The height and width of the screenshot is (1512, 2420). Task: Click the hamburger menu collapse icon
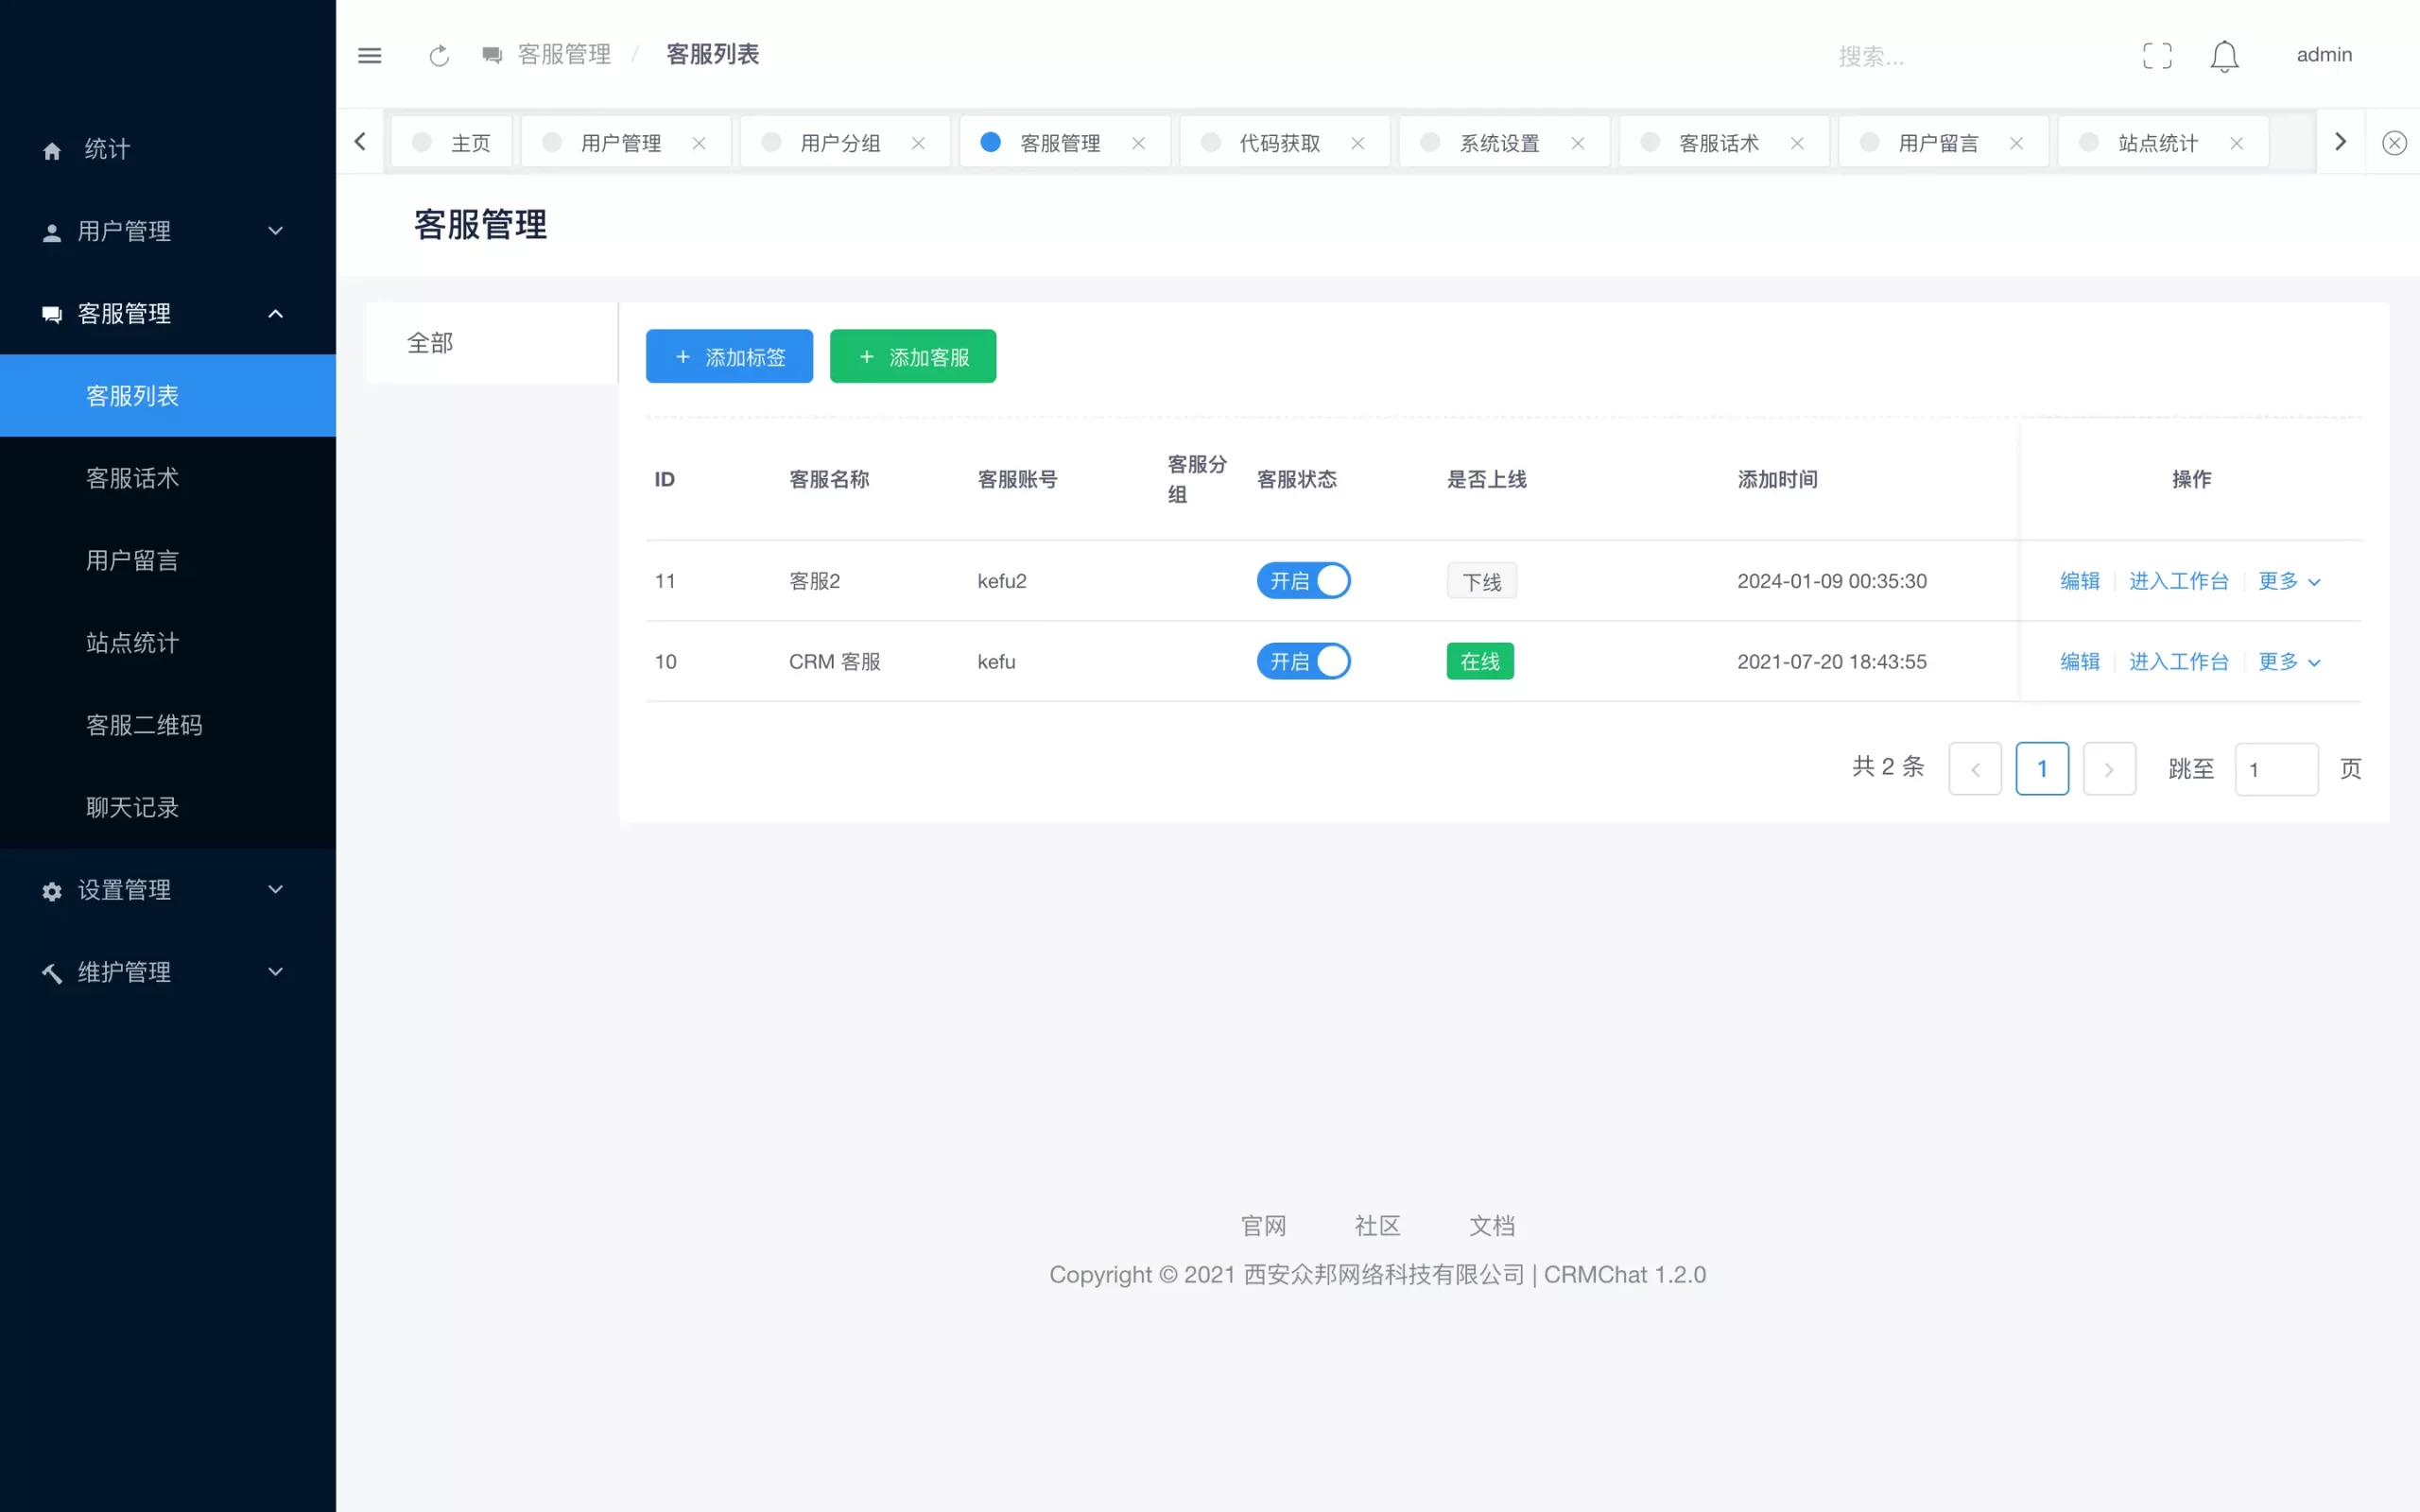(369, 55)
